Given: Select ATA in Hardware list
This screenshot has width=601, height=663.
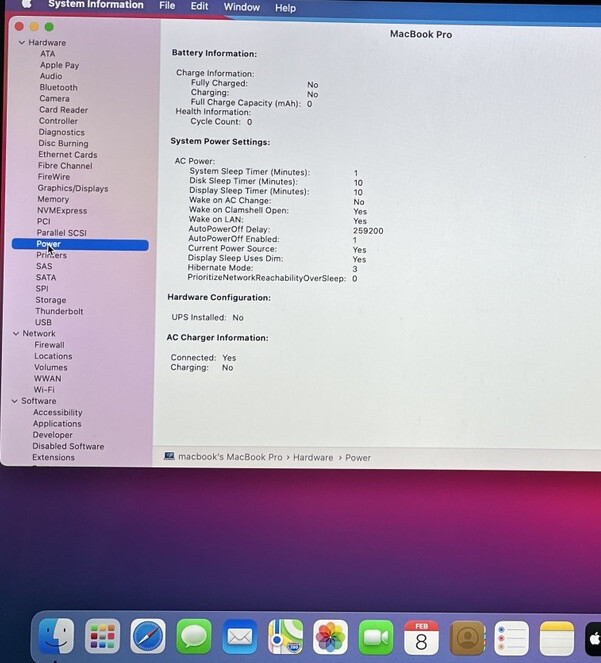Looking at the screenshot, I should click(47, 54).
